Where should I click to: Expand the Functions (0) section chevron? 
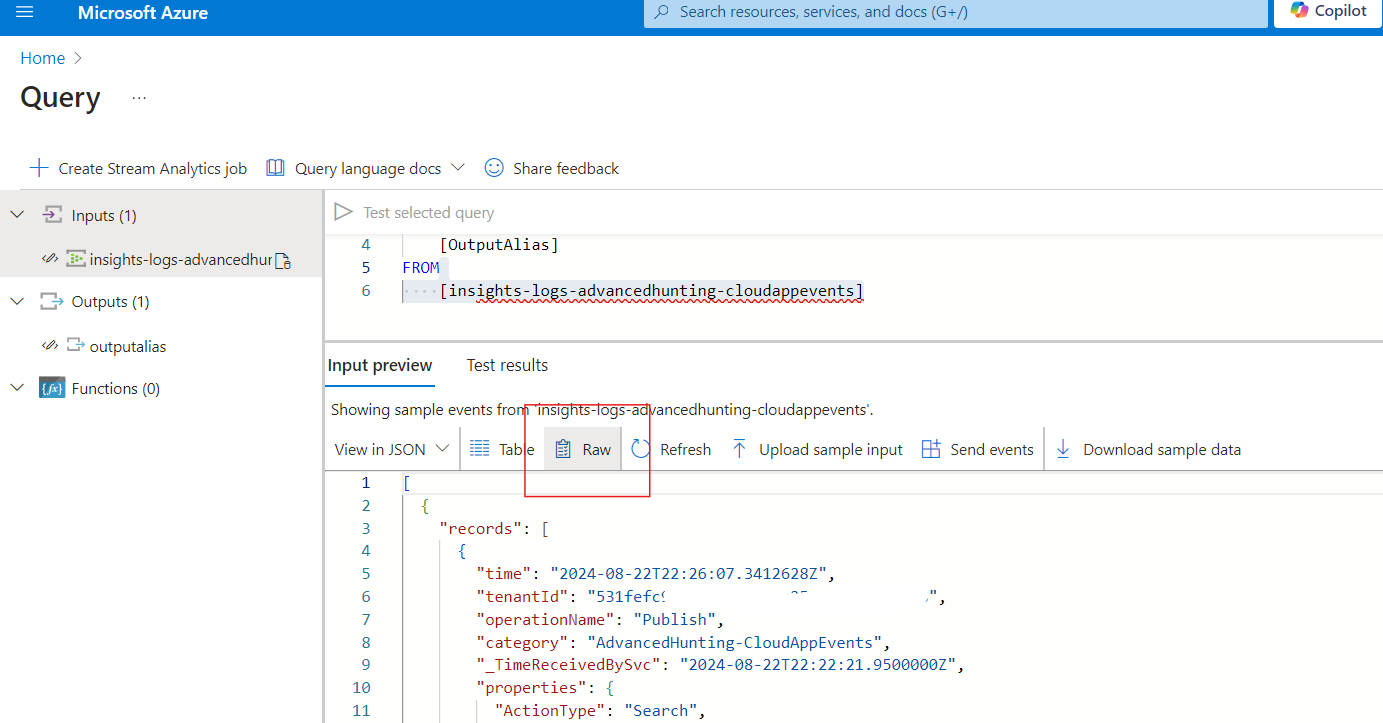(17, 388)
